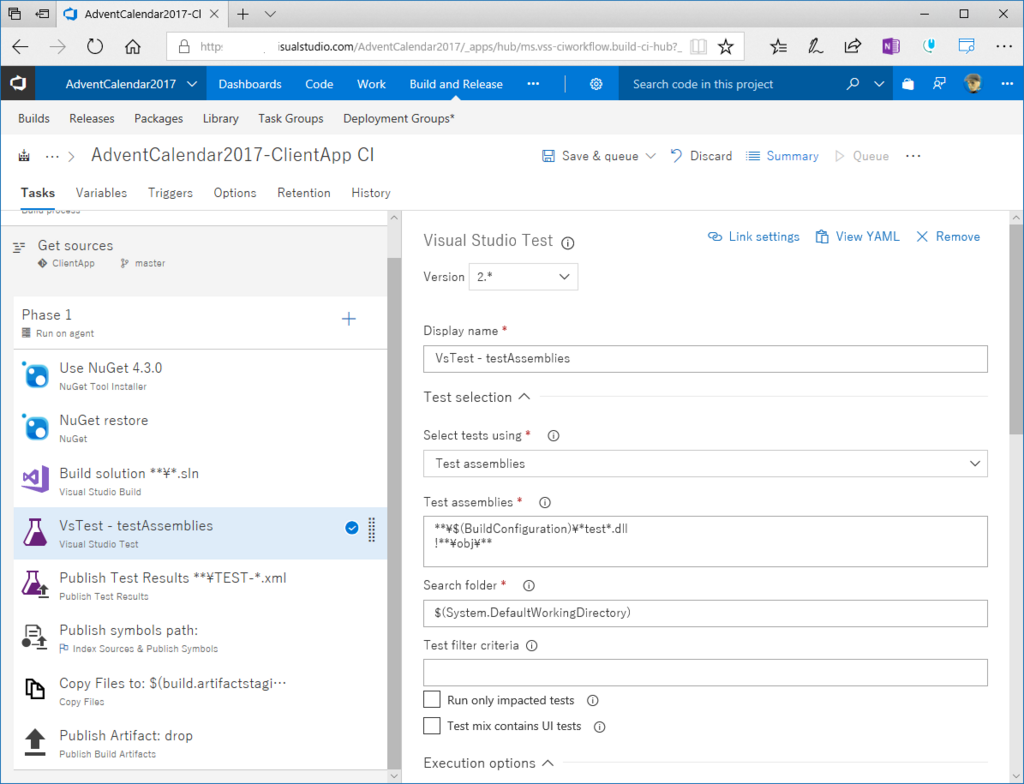Open the build Summary
Viewport: 1024px width, 784px height.
click(x=782, y=156)
